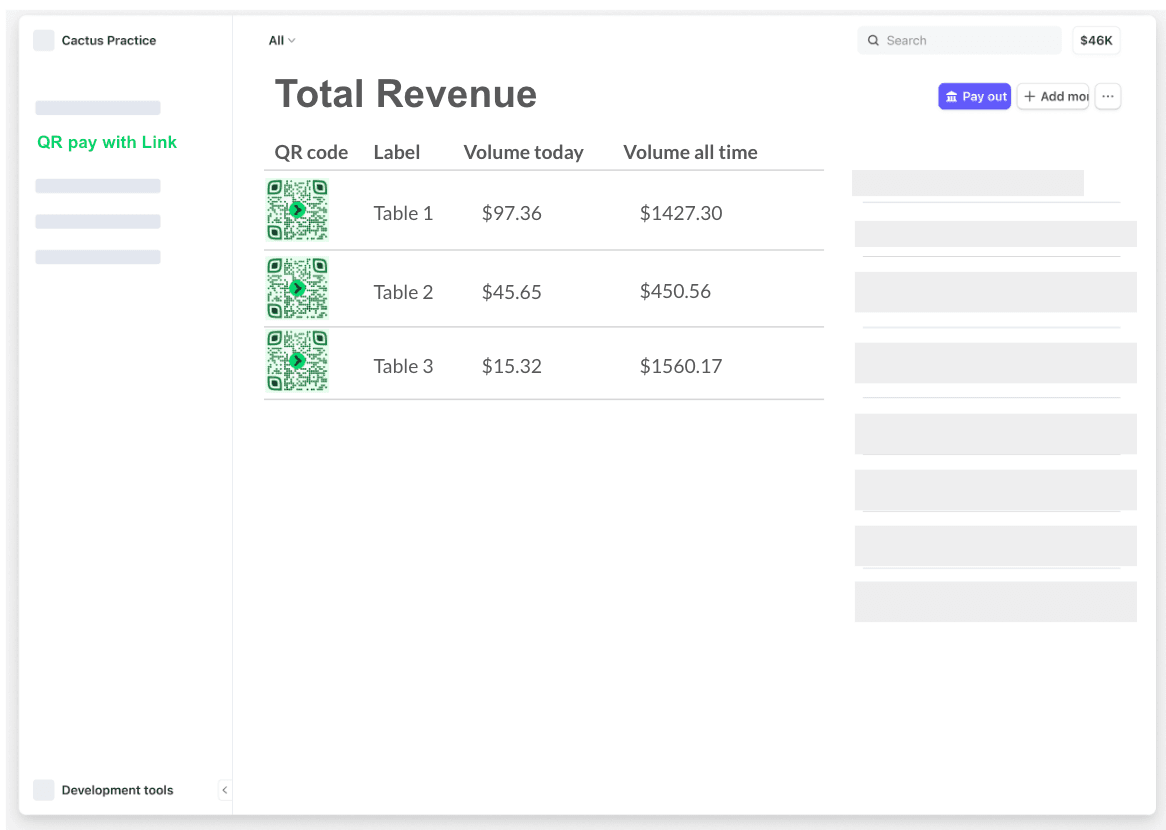Select the Table 2 label
Viewport: 1166px width, 830px height.
point(403,292)
